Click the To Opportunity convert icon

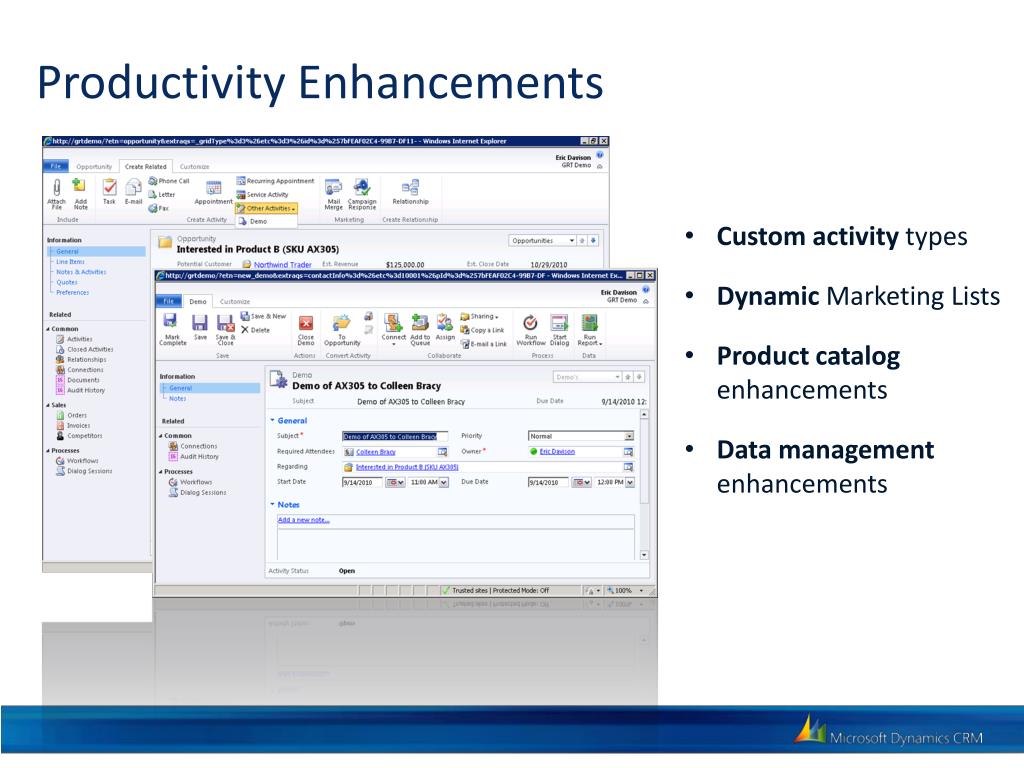(342, 330)
